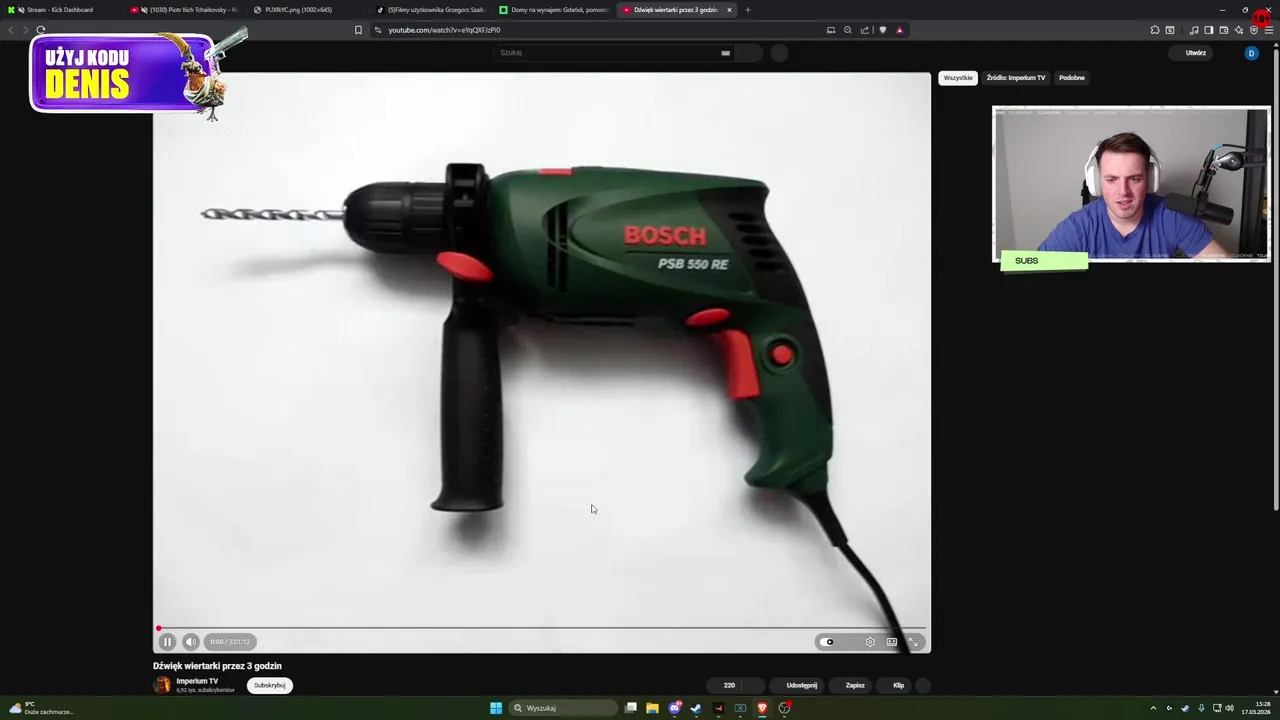Open Brave browser from the taskbar

click(762, 708)
